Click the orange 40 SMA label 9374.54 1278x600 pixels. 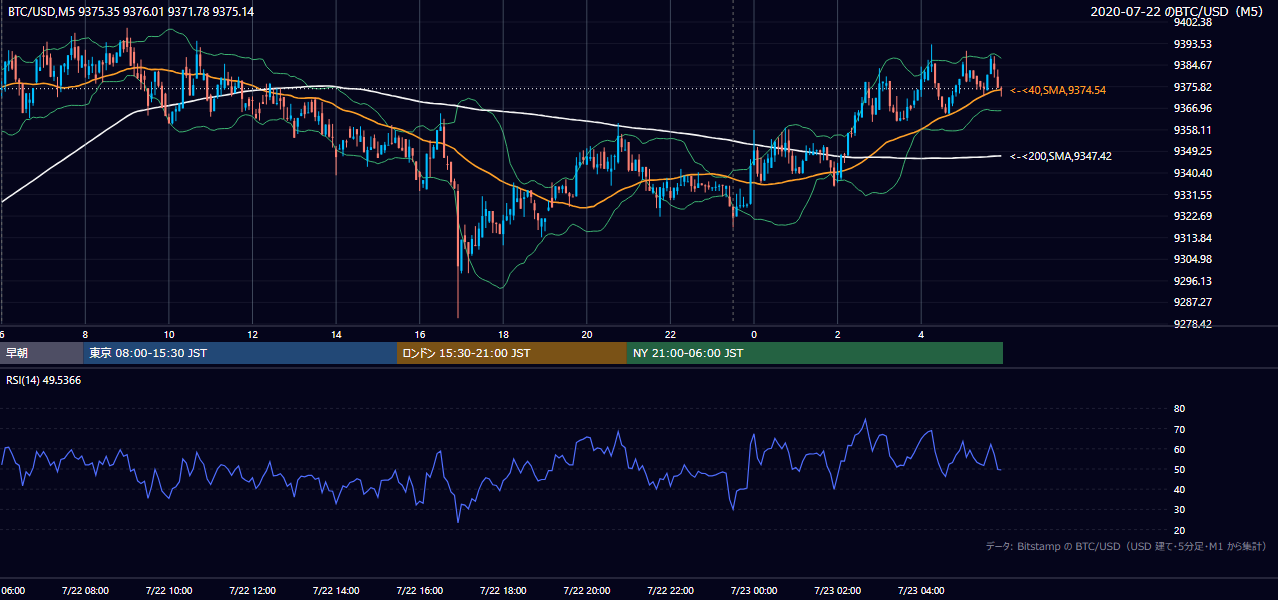coord(1058,90)
